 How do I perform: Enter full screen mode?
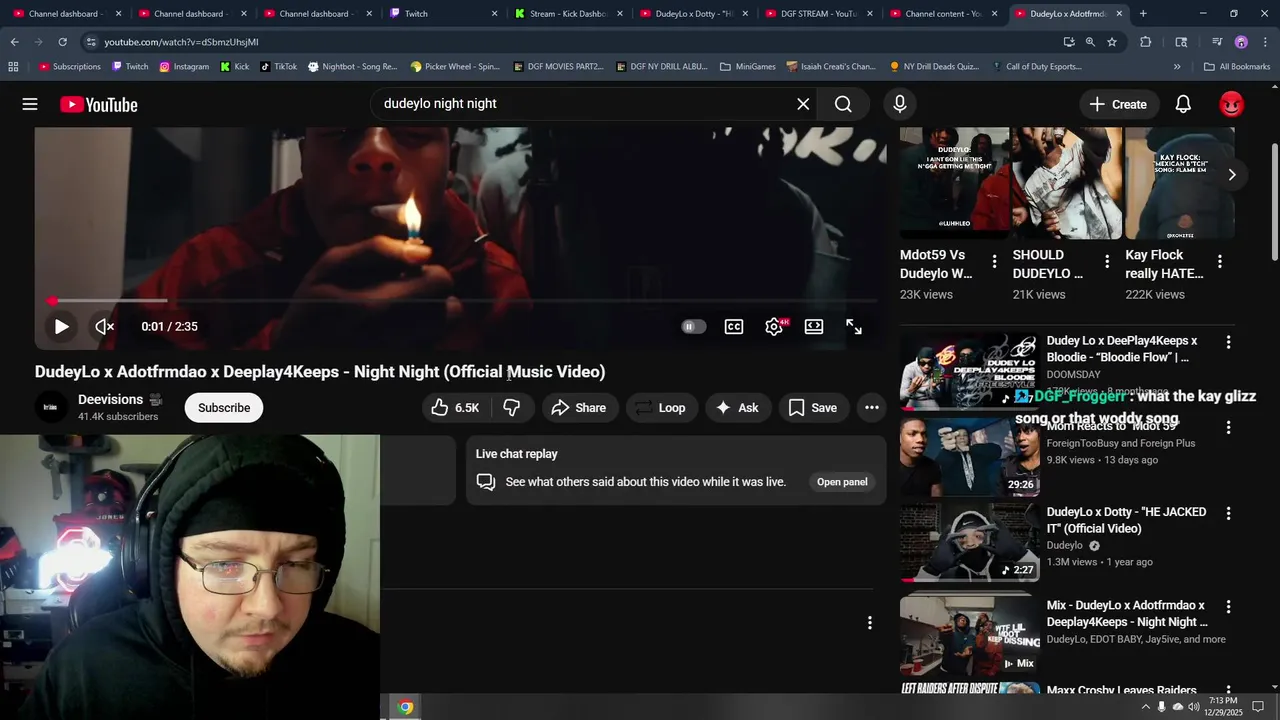854,326
